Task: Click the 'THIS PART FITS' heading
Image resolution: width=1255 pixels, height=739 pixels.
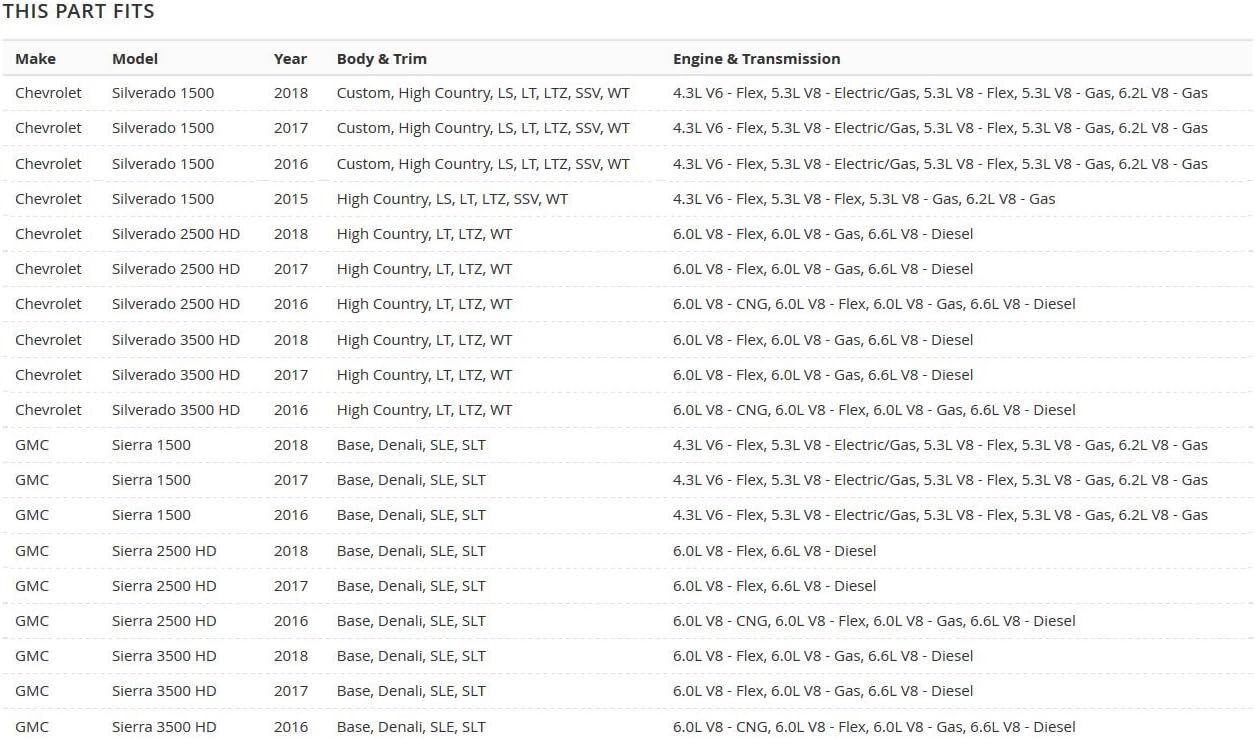Action: pos(78,12)
